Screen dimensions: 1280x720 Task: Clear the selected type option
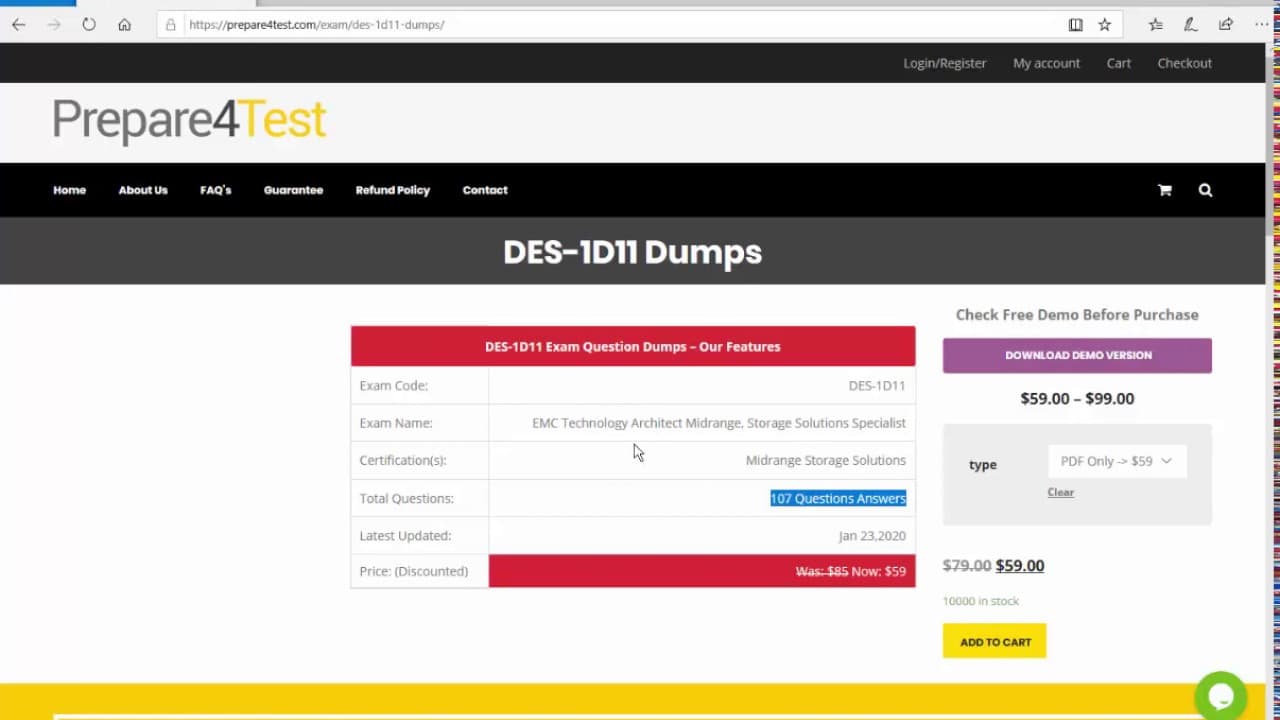[1061, 492]
